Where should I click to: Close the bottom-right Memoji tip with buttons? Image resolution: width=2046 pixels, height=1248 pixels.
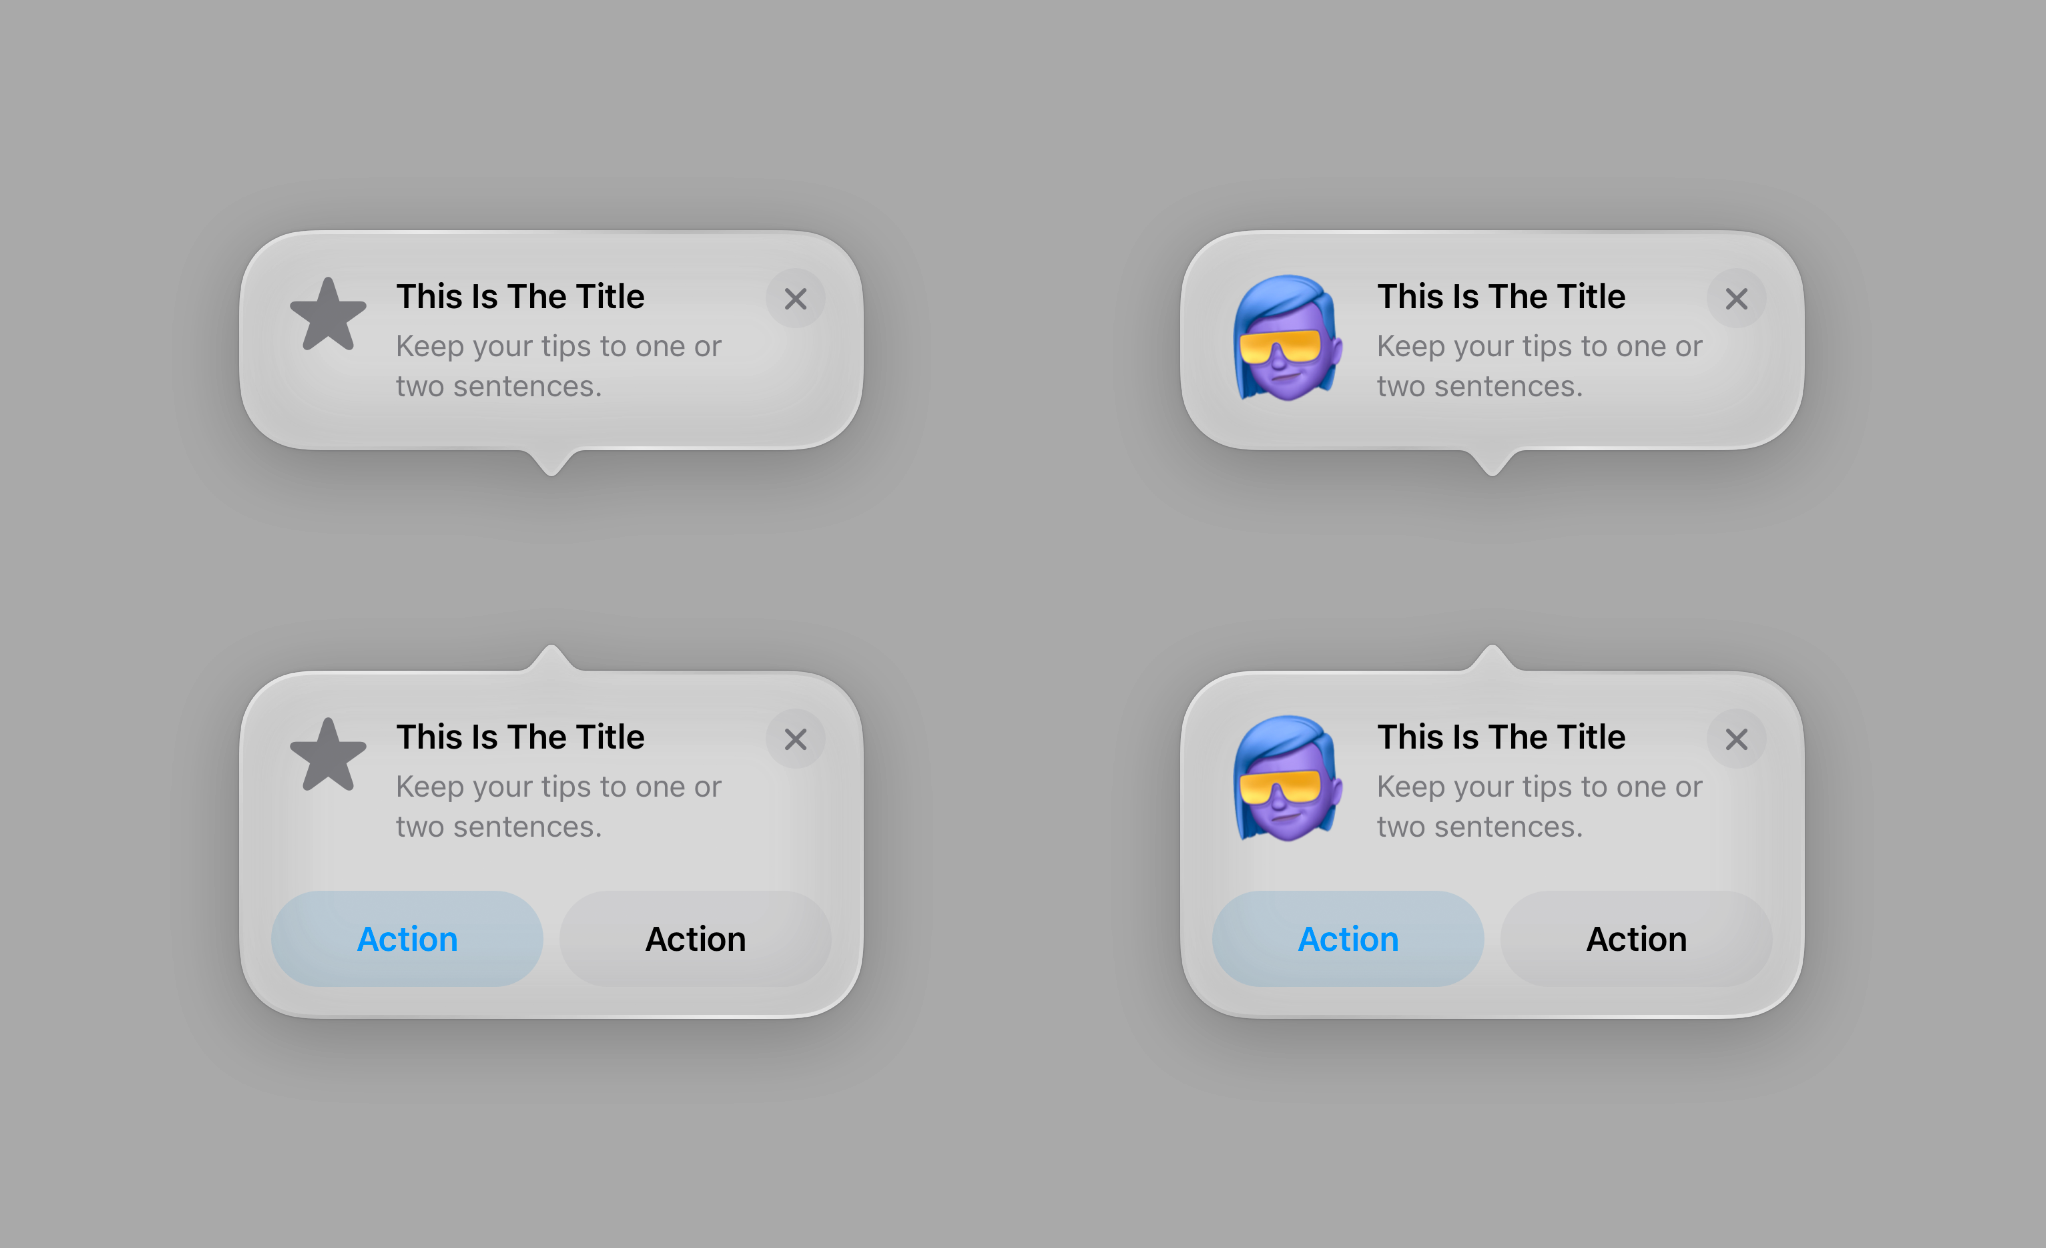point(1736,739)
